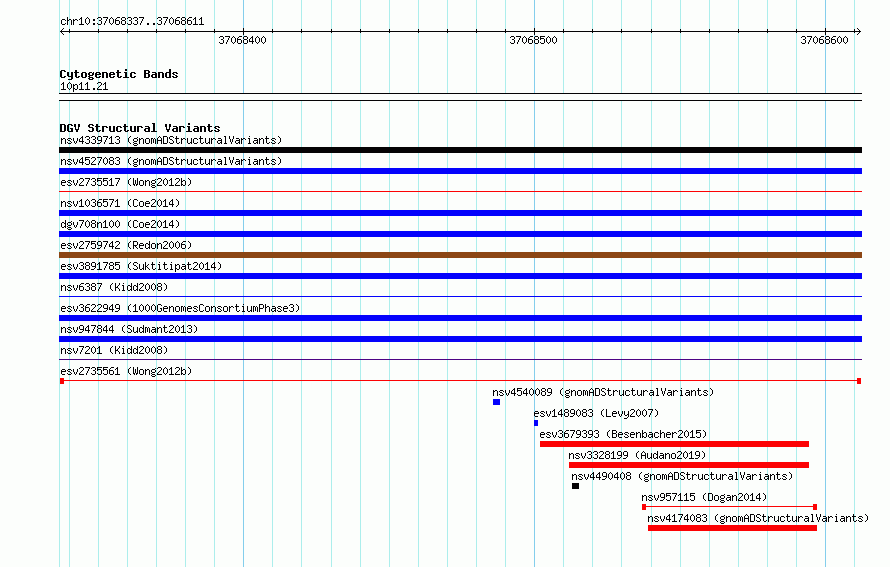The width and height of the screenshot is (890, 567).
Task: Click the blue bar of nsv4527083
Action: [460, 171]
